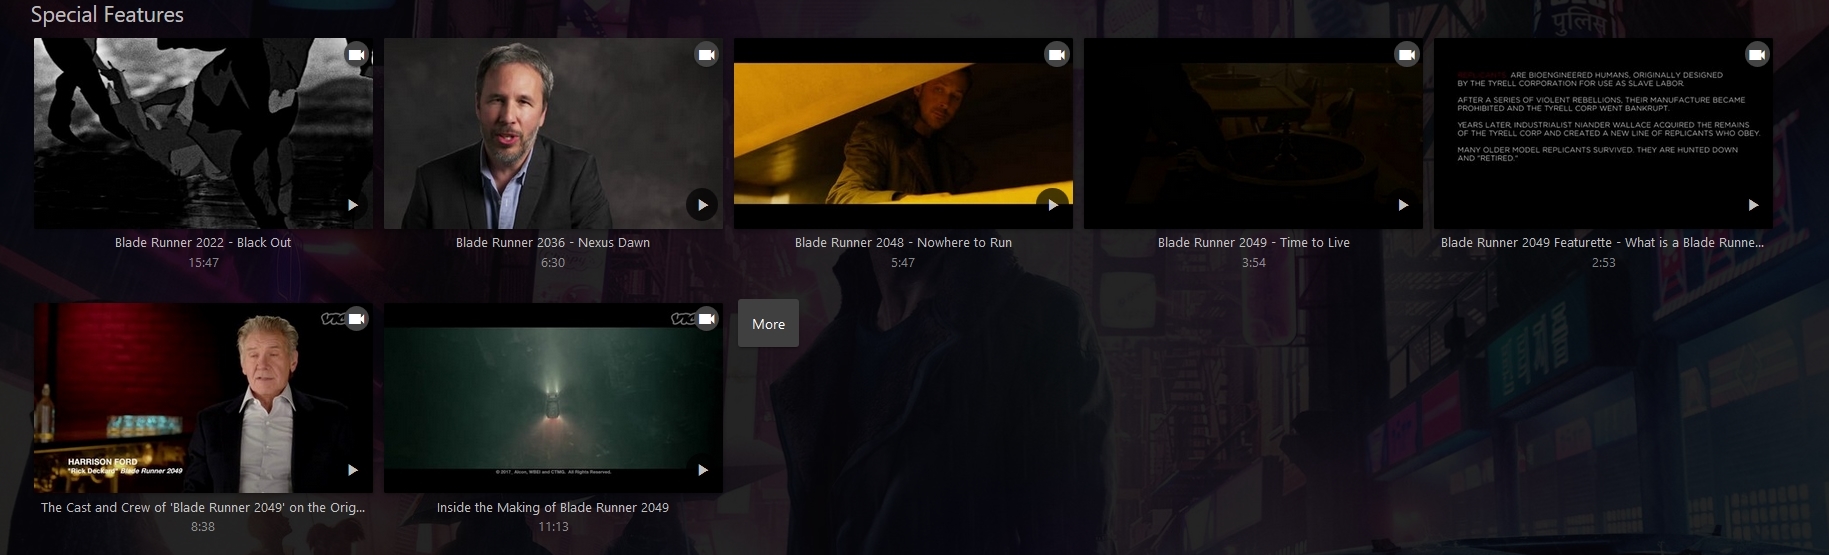Play the What is a Blade Runner featurette
Image resolution: width=1829 pixels, height=555 pixels.
pyautogui.click(x=1752, y=205)
